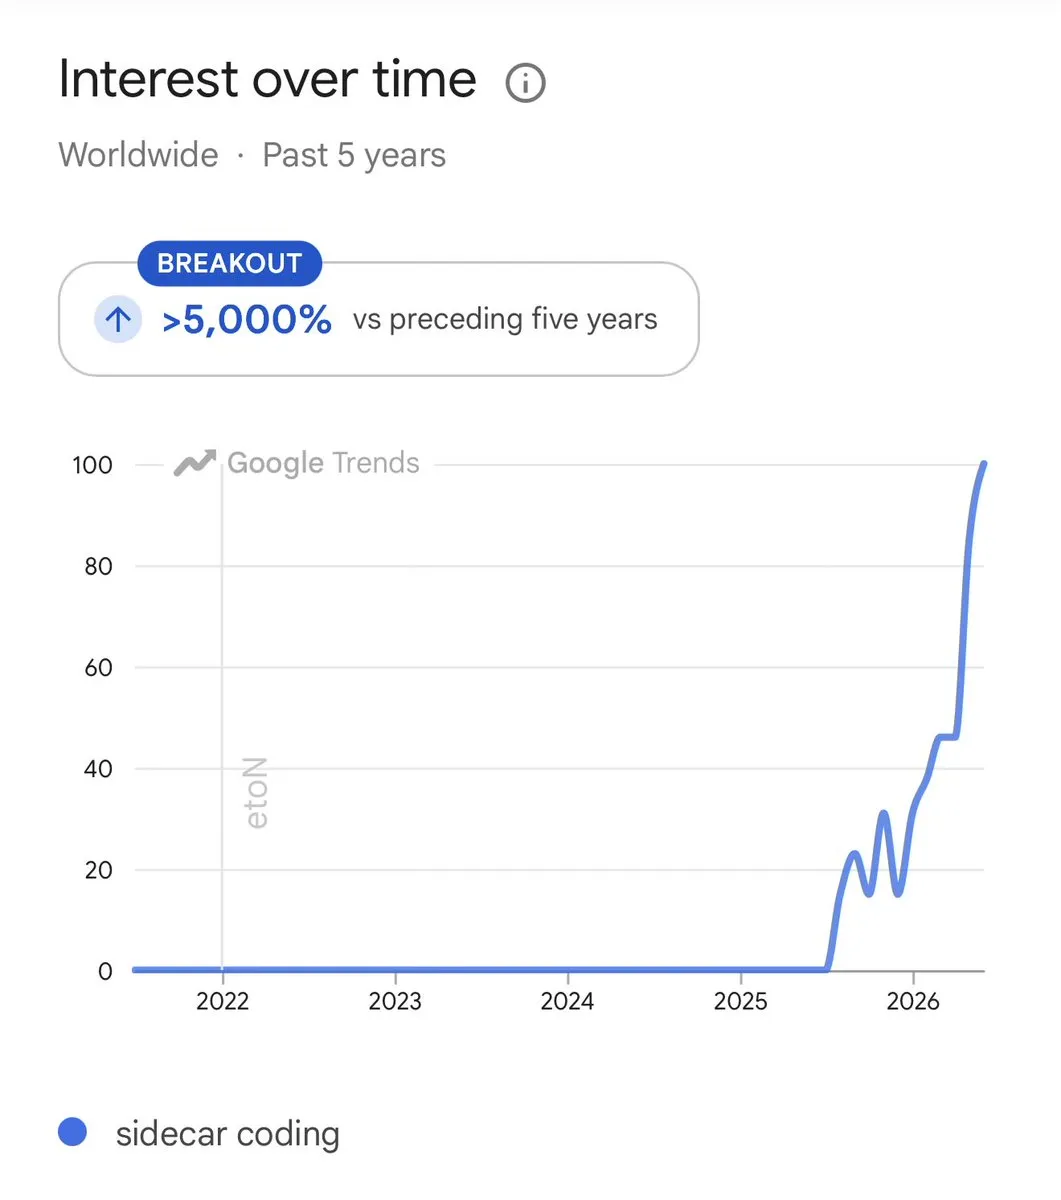Image resolution: width=1061 pixels, height=1200 pixels.
Task: Click the Worldwide region text
Action: [x=138, y=155]
